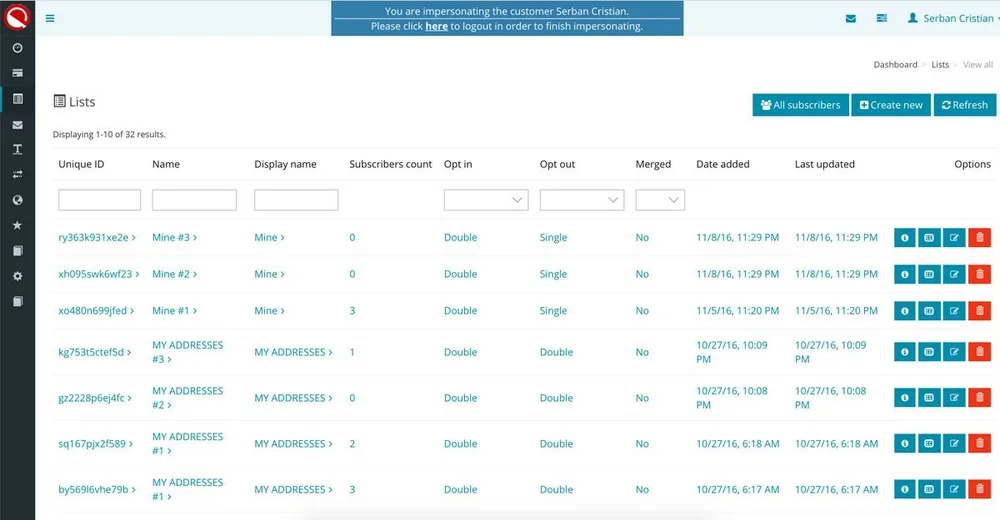
Task: Open the Opt out filter dropdown
Action: click(582, 200)
